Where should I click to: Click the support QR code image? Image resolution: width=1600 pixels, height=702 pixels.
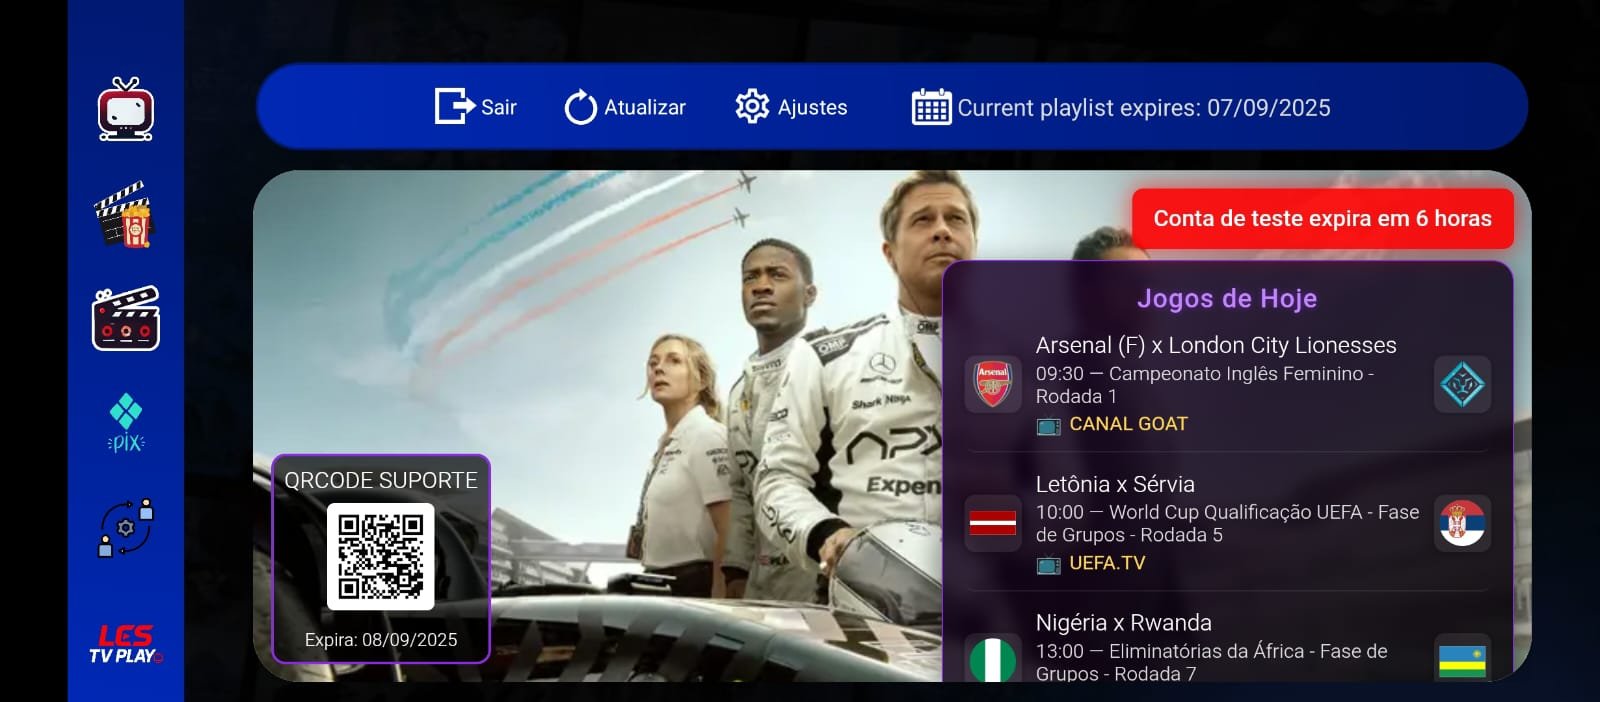pyautogui.click(x=380, y=556)
